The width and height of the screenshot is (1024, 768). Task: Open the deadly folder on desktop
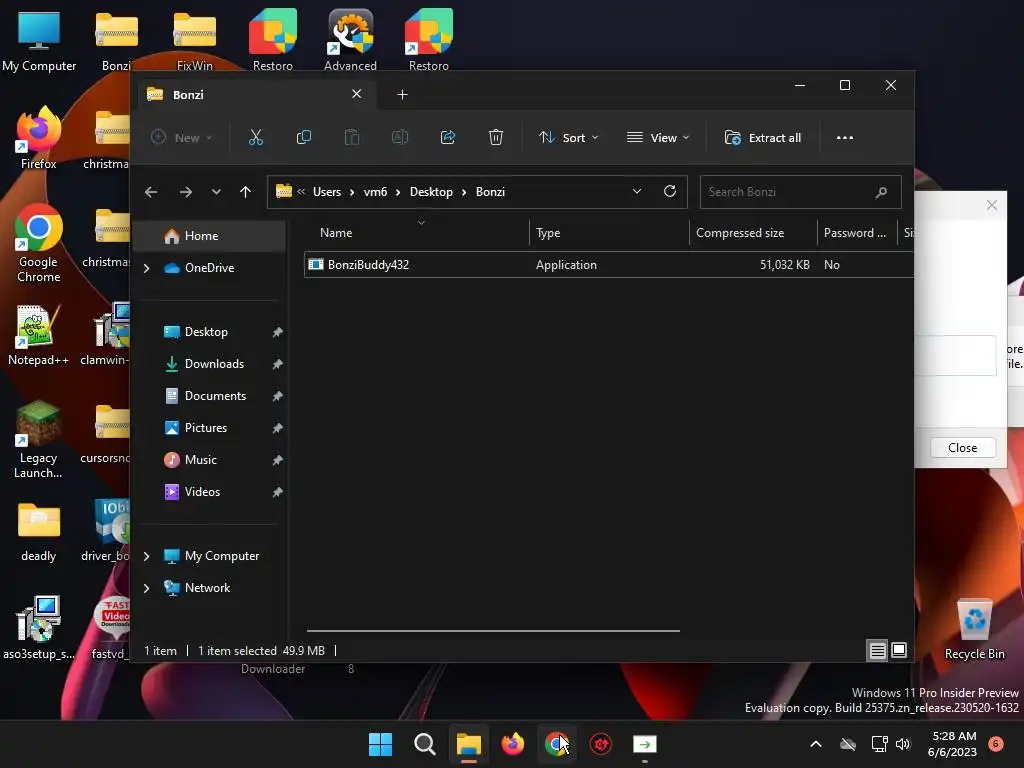(x=39, y=532)
